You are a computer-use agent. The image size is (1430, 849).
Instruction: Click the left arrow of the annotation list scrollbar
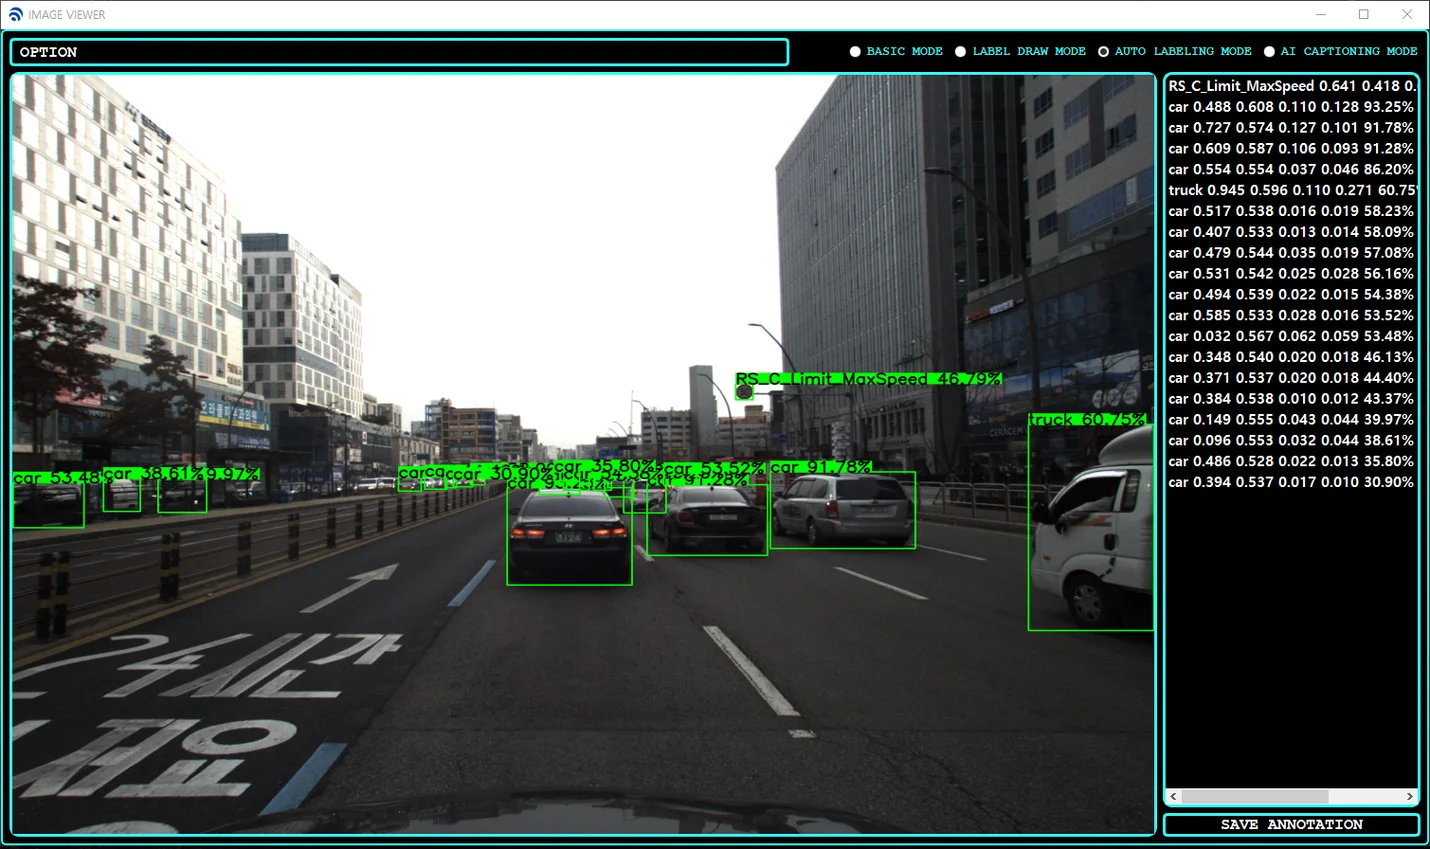(x=1174, y=797)
